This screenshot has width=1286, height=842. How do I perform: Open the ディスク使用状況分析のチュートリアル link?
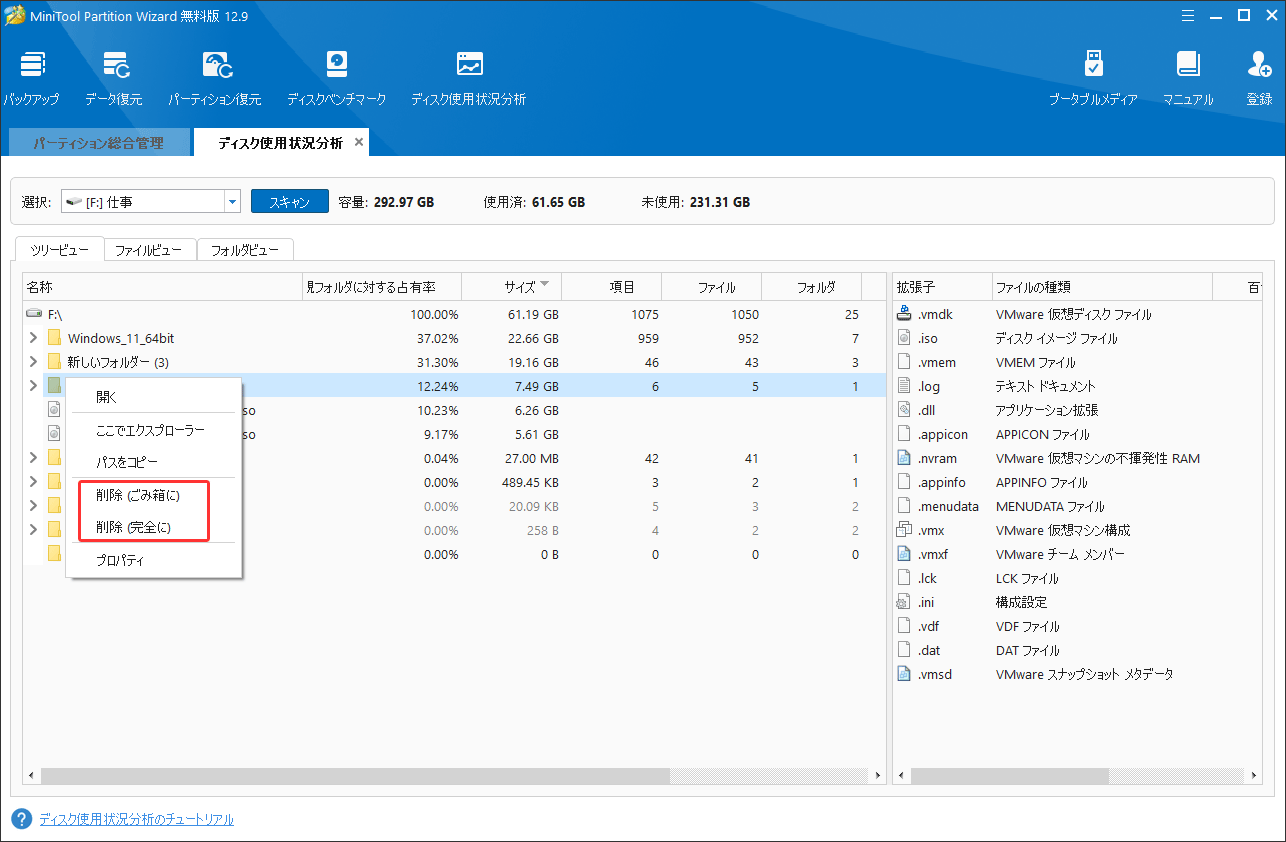[x=136, y=819]
